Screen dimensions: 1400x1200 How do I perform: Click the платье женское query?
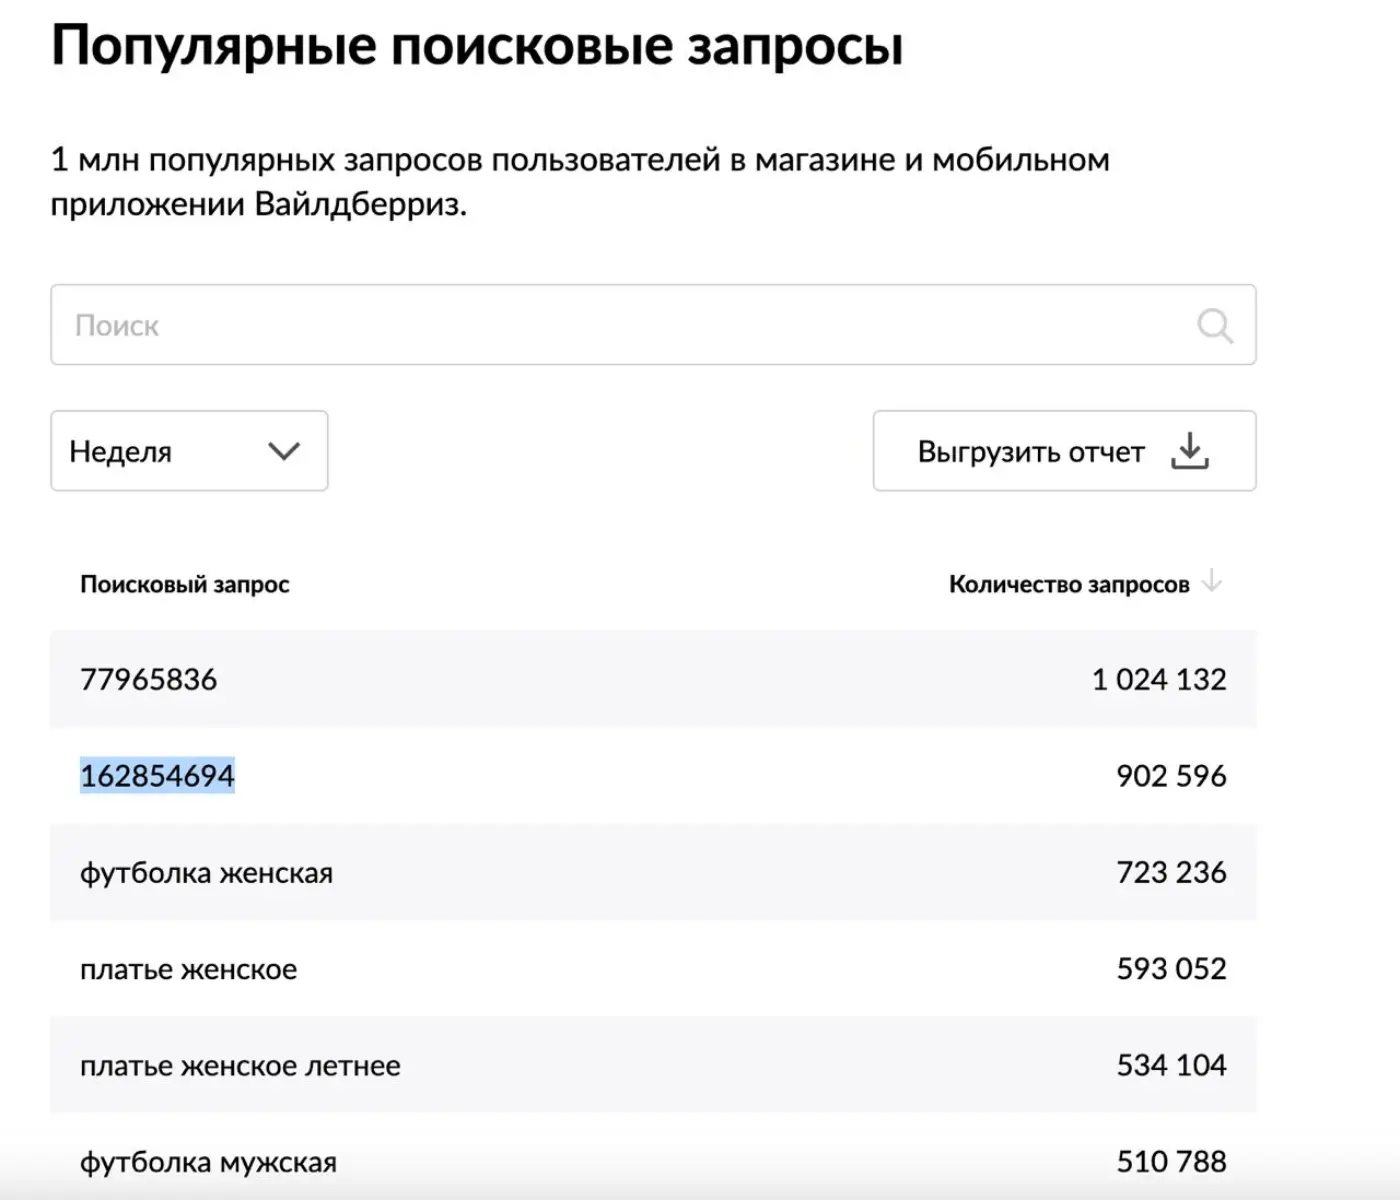(188, 969)
